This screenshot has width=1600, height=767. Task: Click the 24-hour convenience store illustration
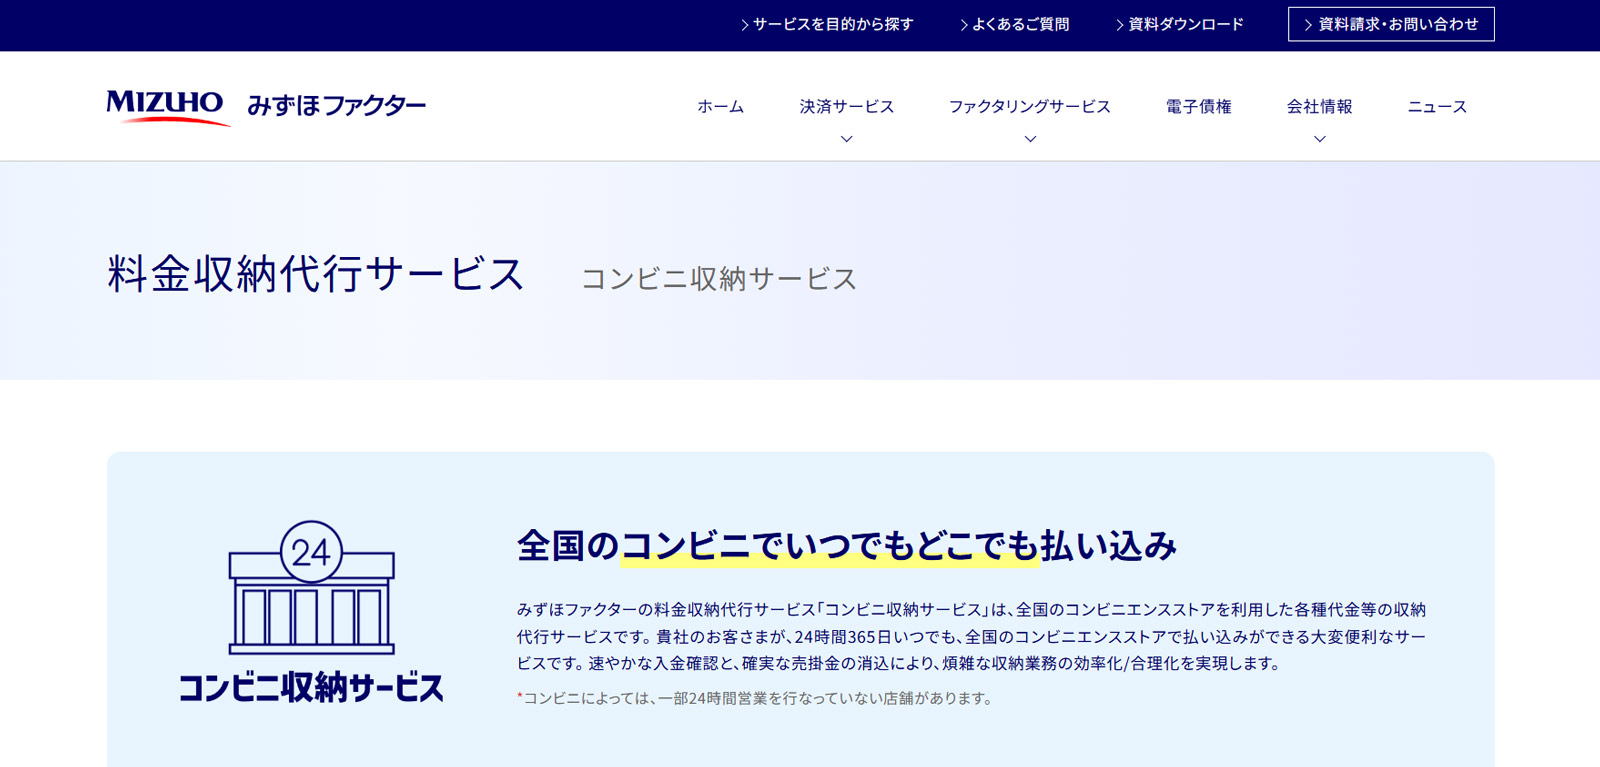tap(311, 587)
